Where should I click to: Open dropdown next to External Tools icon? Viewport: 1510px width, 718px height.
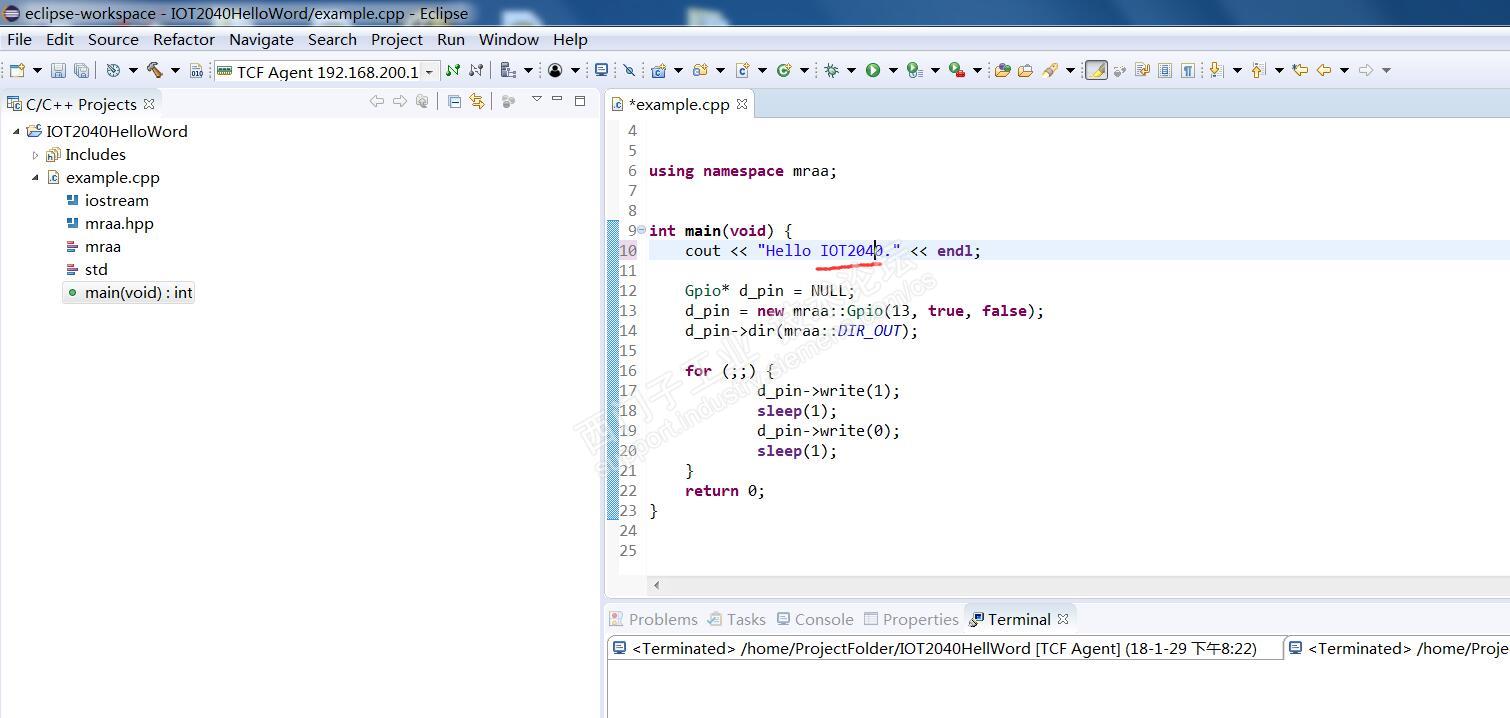tap(977, 70)
